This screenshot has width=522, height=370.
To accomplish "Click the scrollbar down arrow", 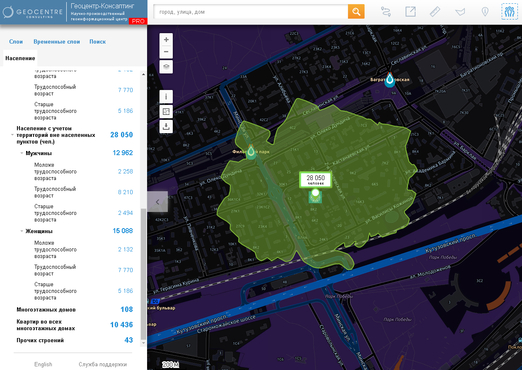I will click(x=143, y=343).
